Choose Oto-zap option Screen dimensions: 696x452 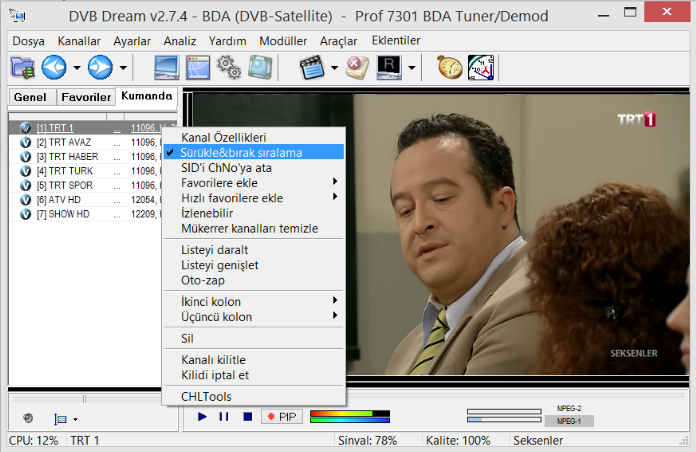(254, 280)
